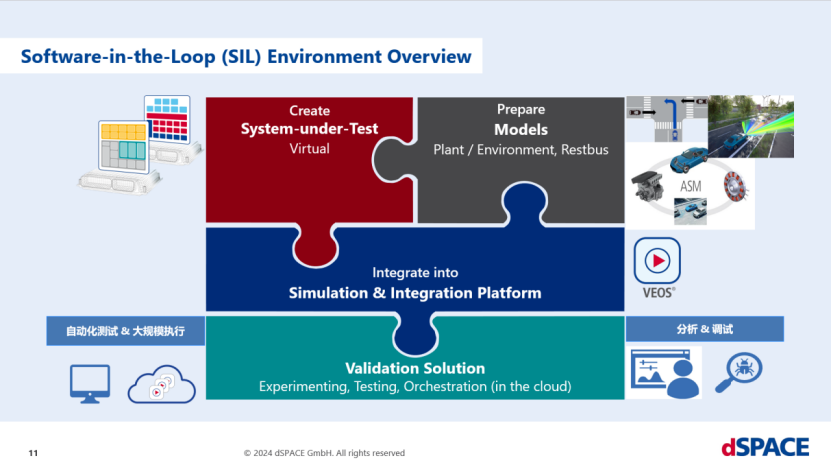The image size is (831, 468).
Task: Click the Plant / Environment, Restbus text
Action: [520, 150]
